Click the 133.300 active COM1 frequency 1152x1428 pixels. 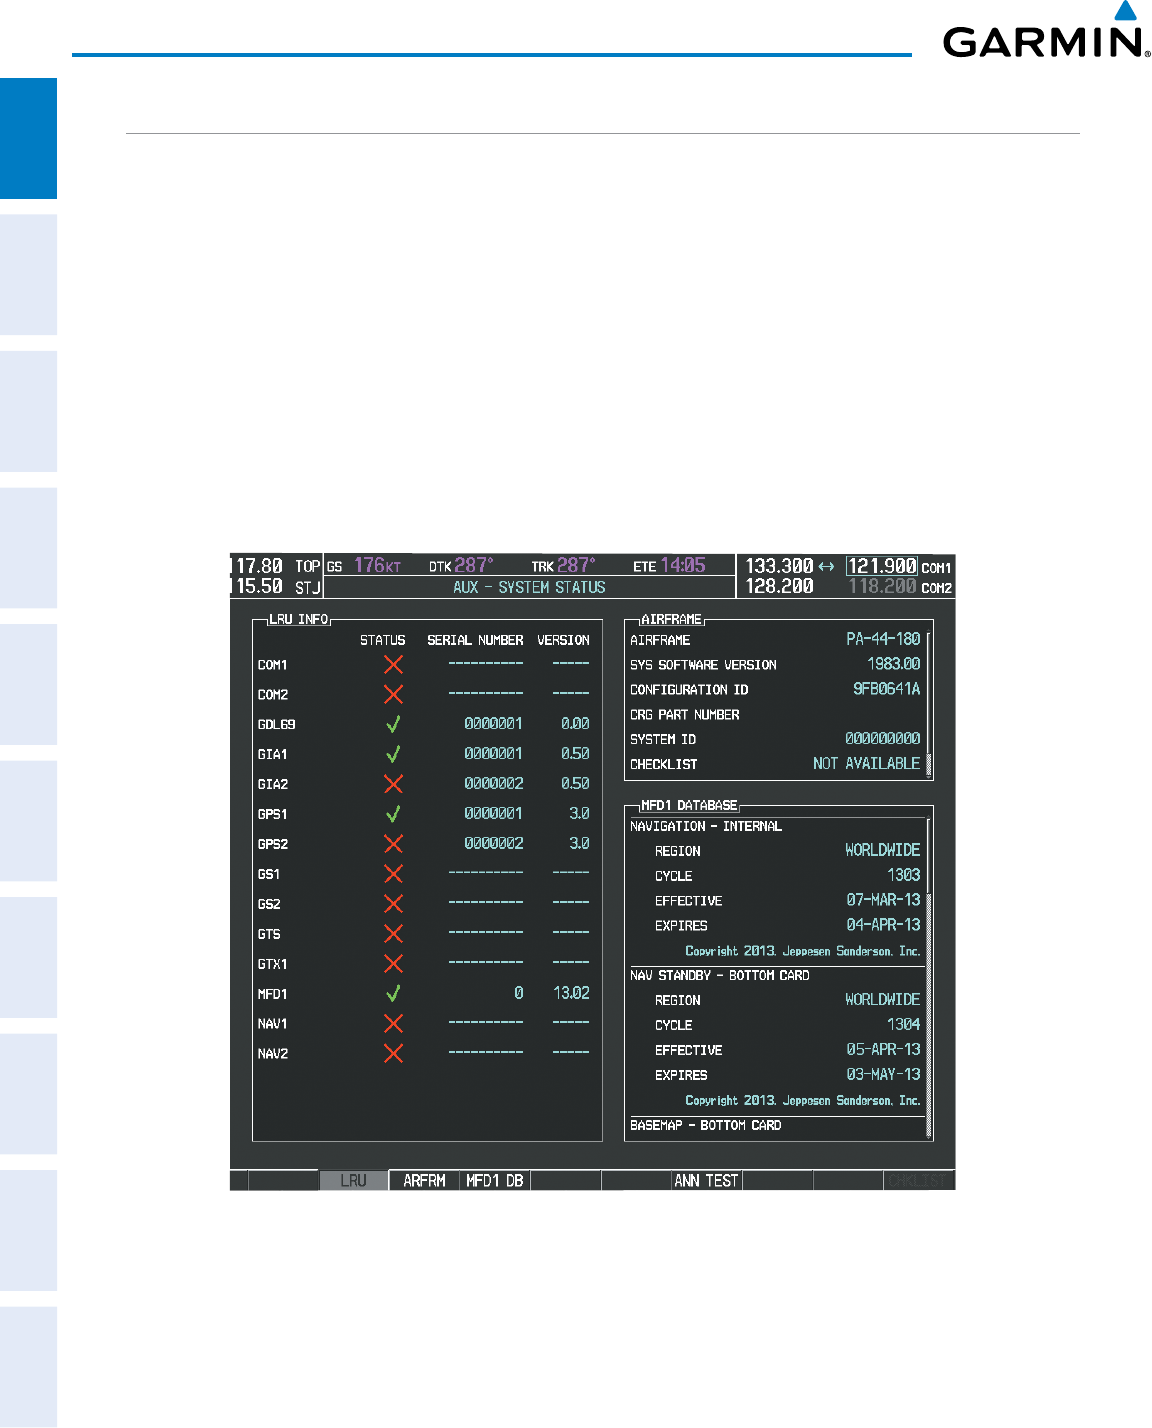click(779, 566)
